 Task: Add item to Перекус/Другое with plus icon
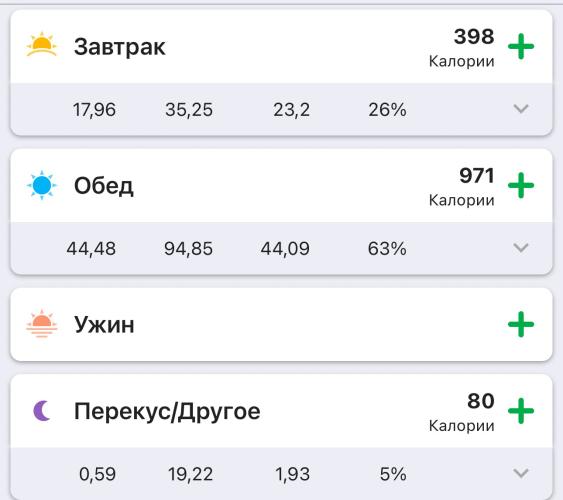coord(521,411)
